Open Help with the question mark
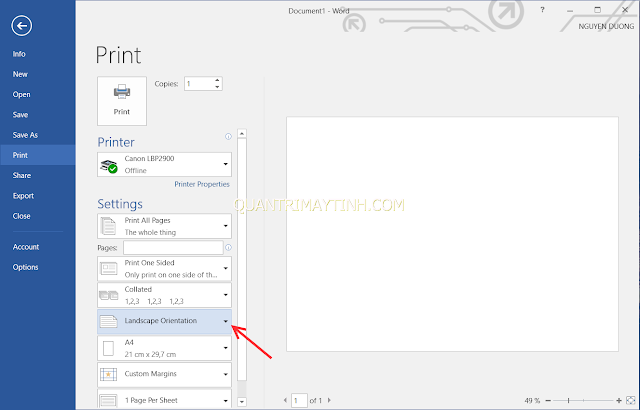Screen dimensions: 640x410 coord(542,10)
